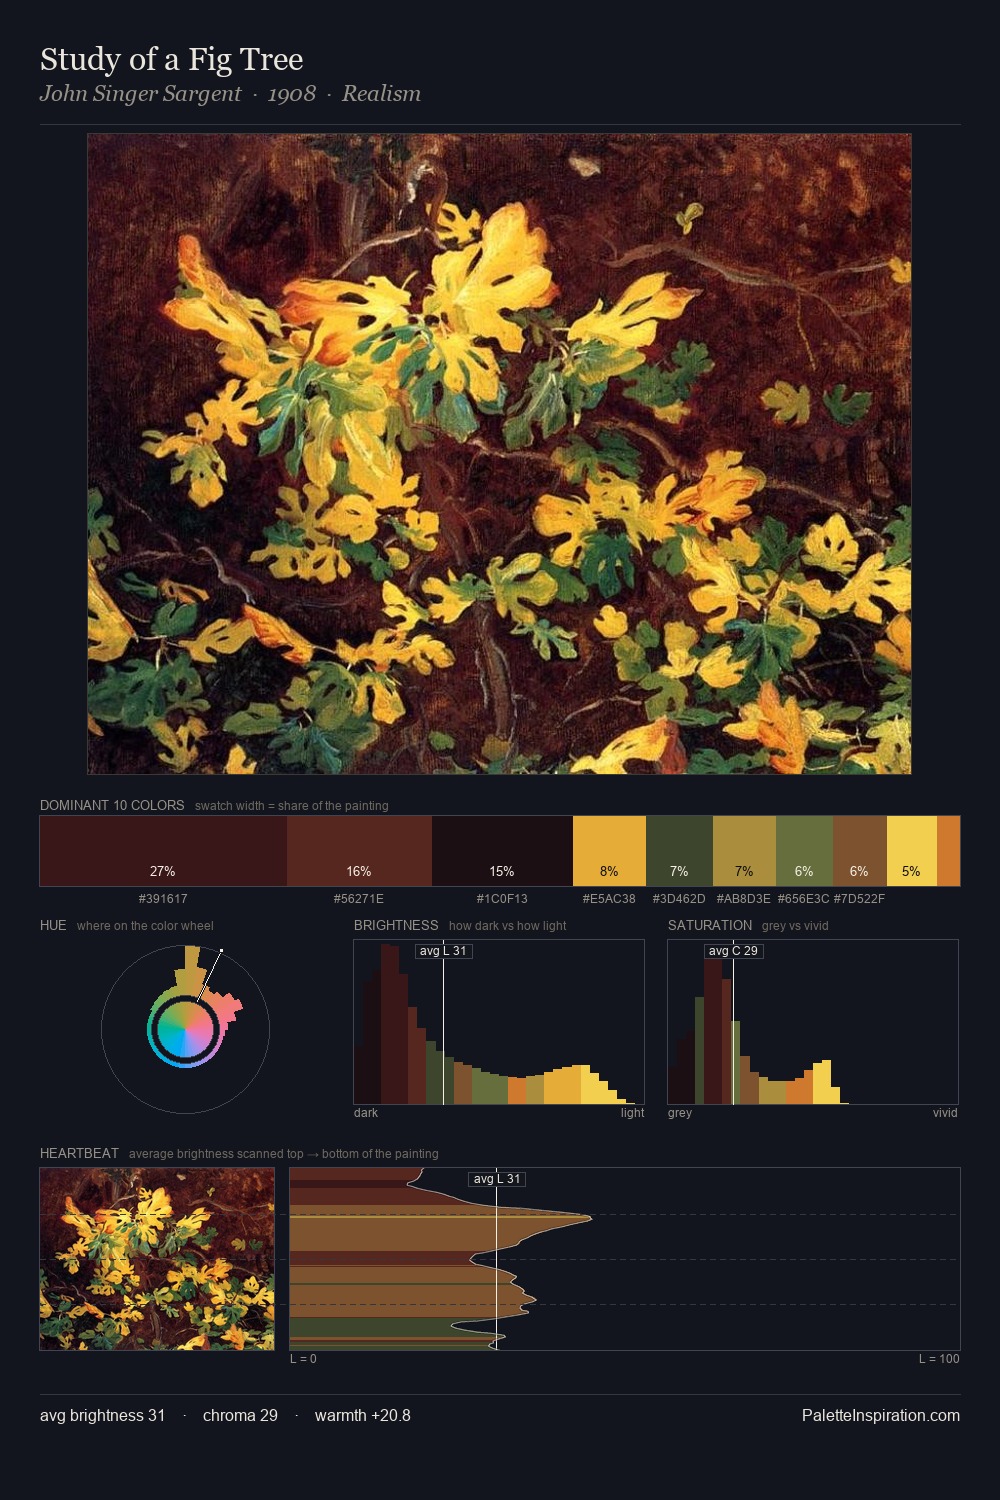The width and height of the screenshot is (1000, 1500).
Task: Click the avg brightness 31 footer stat
Action: pyautogui.click(x=102, y=1416)
